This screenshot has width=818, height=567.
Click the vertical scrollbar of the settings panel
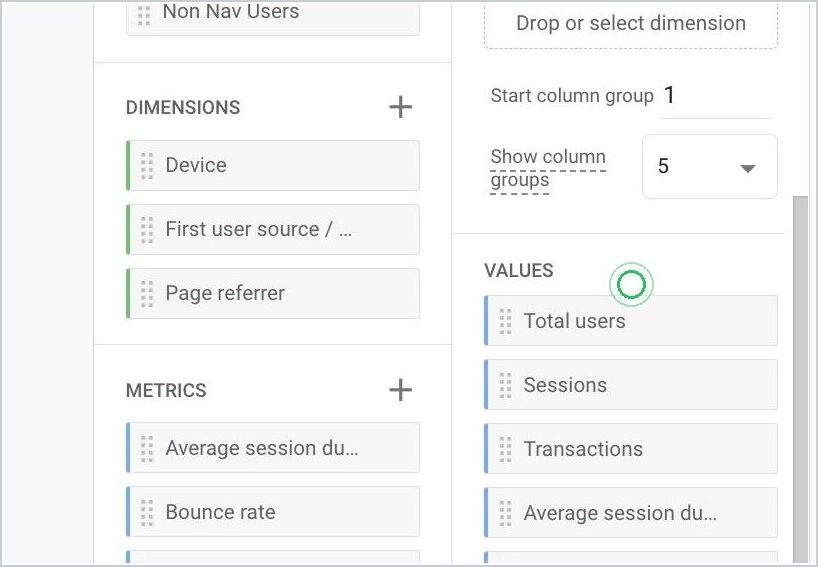(x=800, y=378)
